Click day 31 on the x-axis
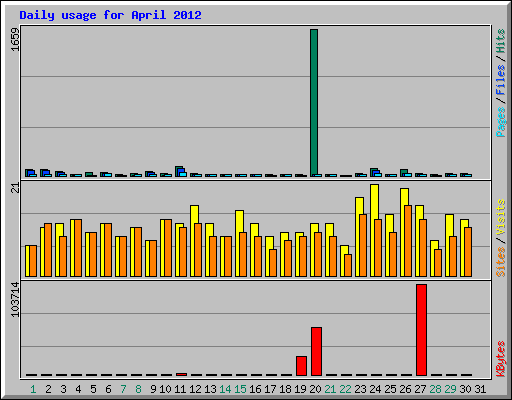This screenshot has width=512, height=400. pos(480,389)
